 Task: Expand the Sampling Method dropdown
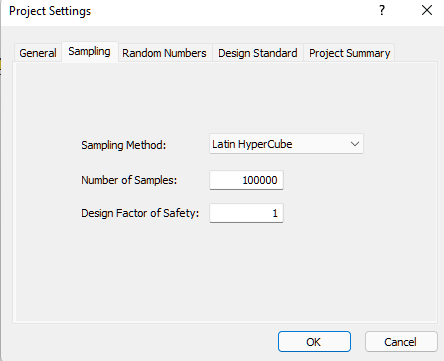click(x=286, y=144)
